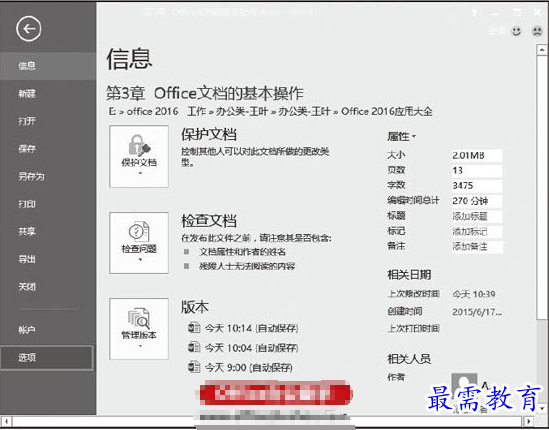
Task: Click the 2.01MB size value
Action: click(x=477, y=155)
